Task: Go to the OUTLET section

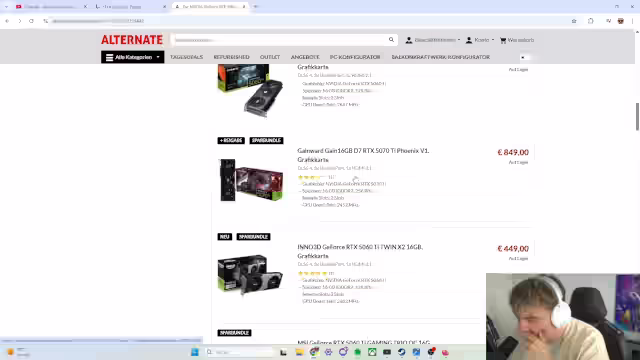Action: tap(270, 57)
